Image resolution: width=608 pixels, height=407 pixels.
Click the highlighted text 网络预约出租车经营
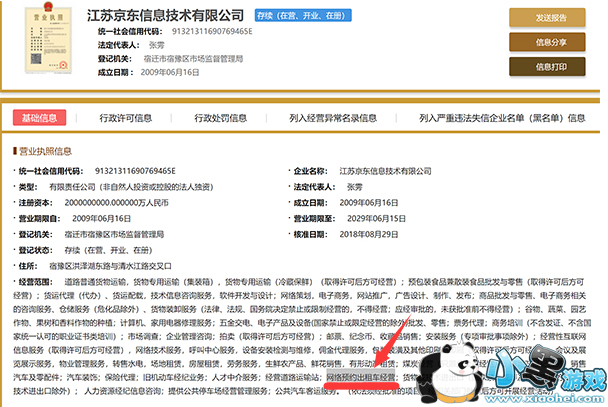361,377
